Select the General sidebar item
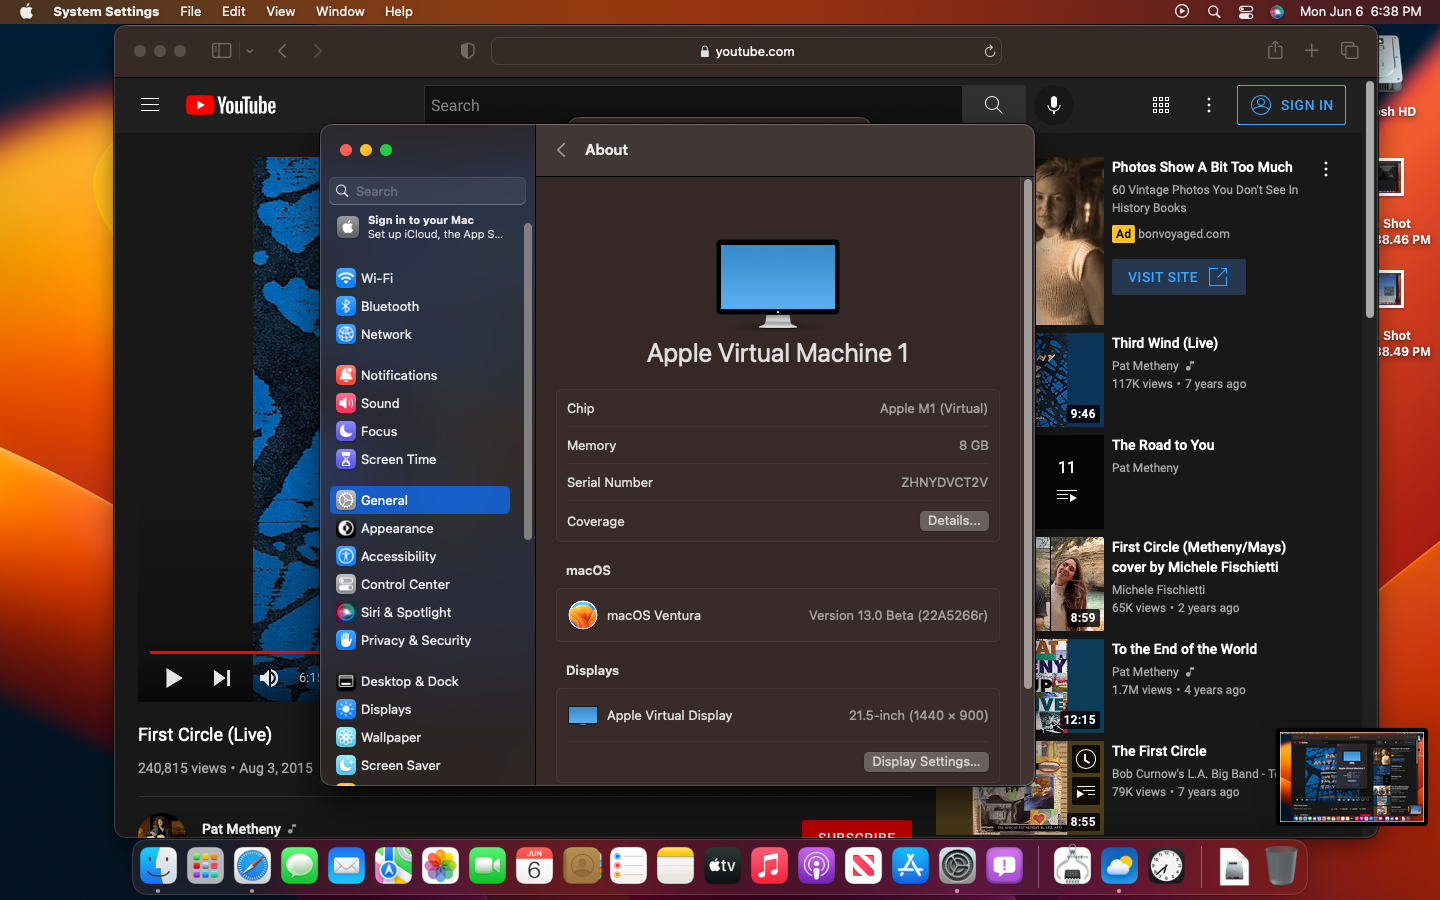Image resolution: width=1440 pixels, height=900 pixels. coord(420,500)
